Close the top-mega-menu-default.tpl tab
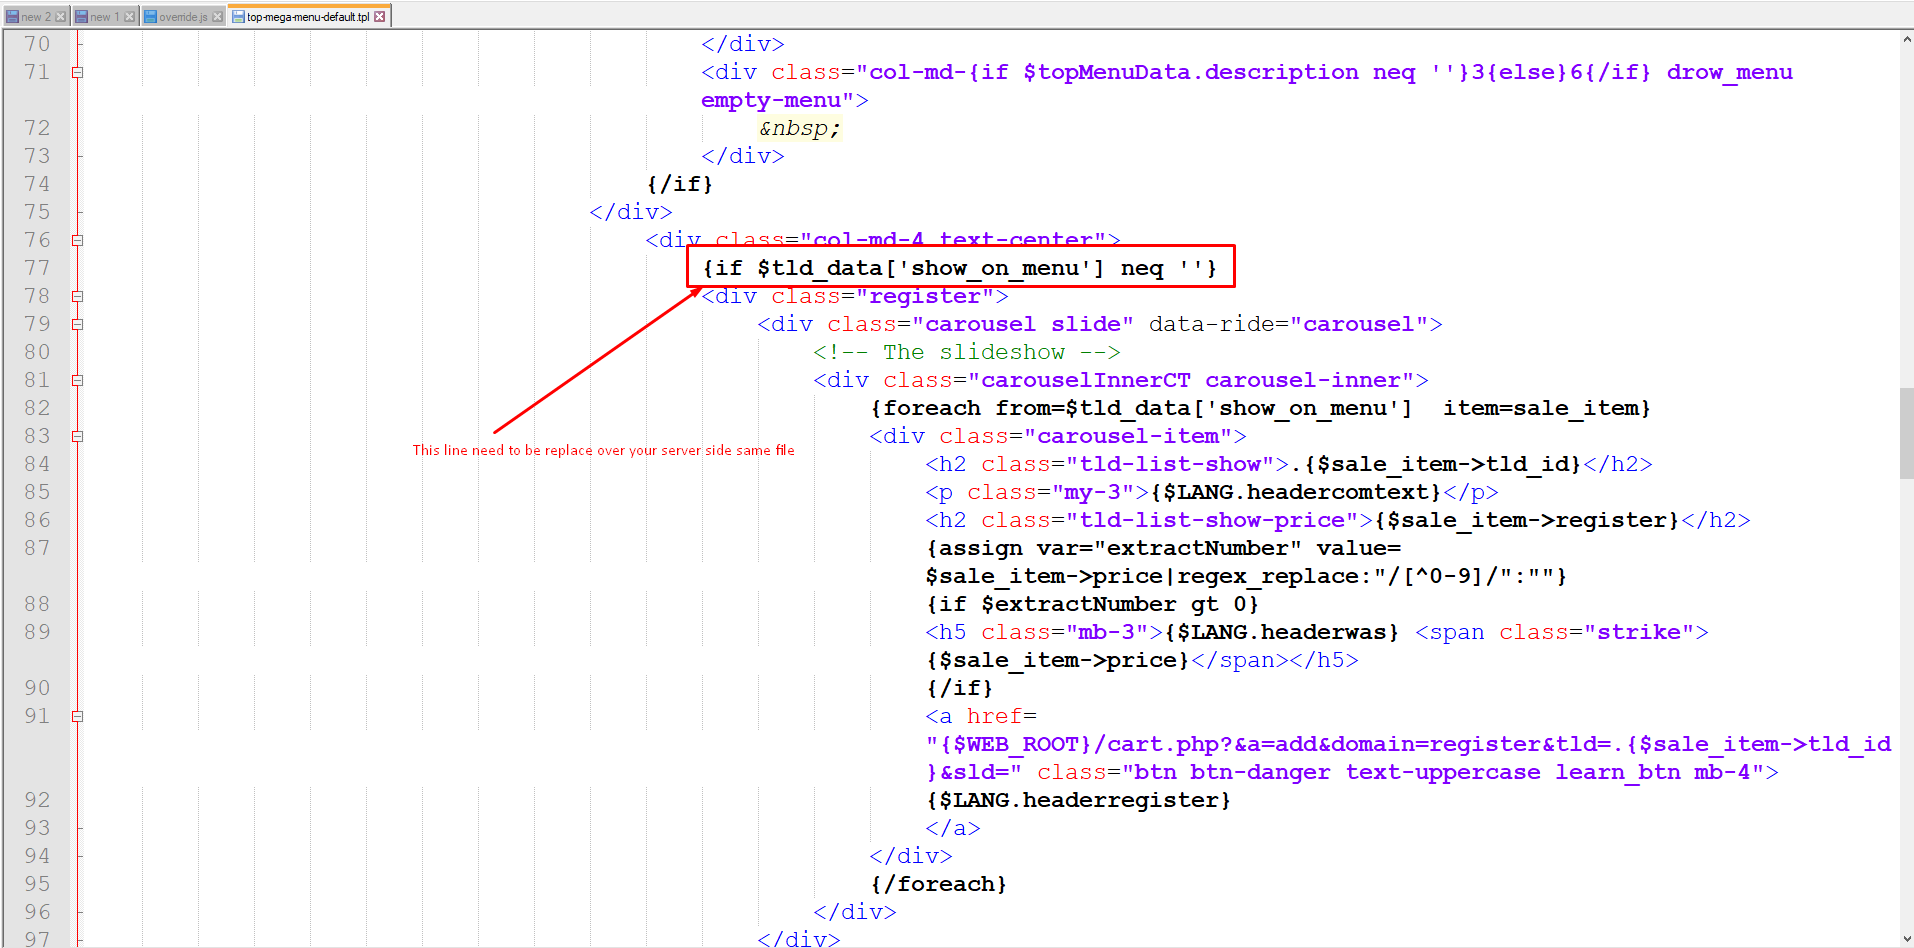 point(380,17)
